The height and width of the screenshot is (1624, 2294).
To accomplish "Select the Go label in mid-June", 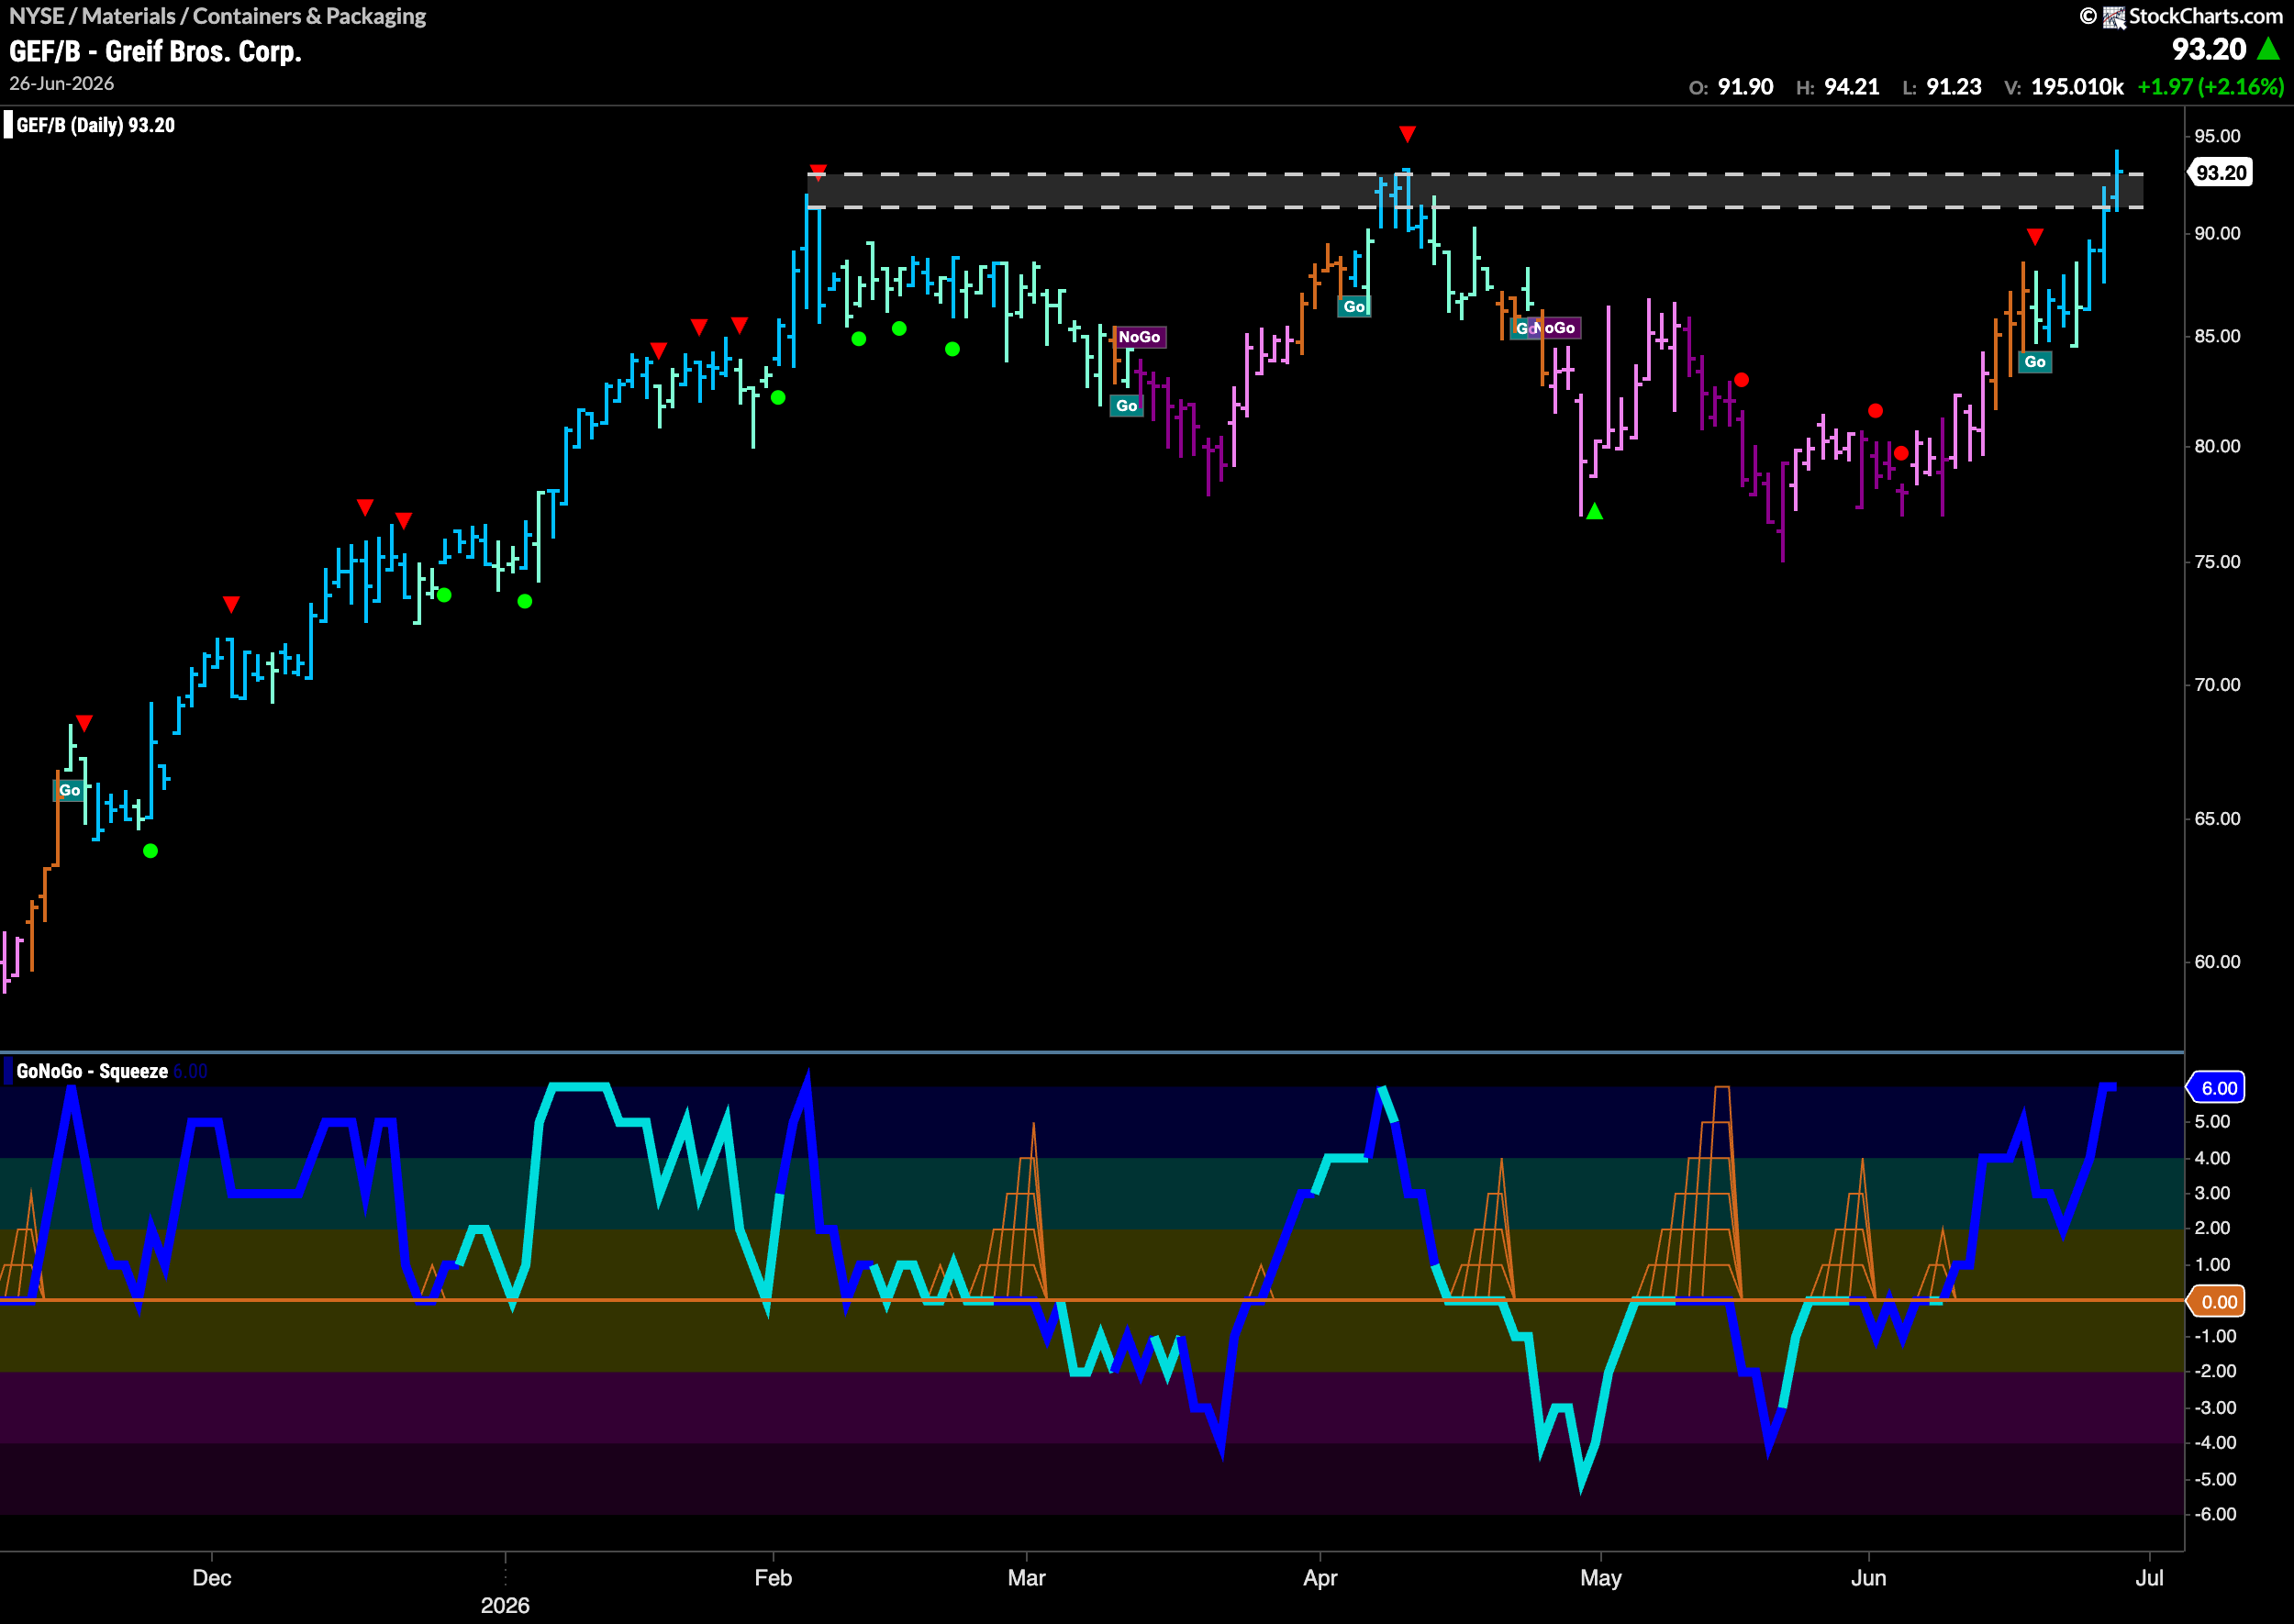I will 2035,362.
